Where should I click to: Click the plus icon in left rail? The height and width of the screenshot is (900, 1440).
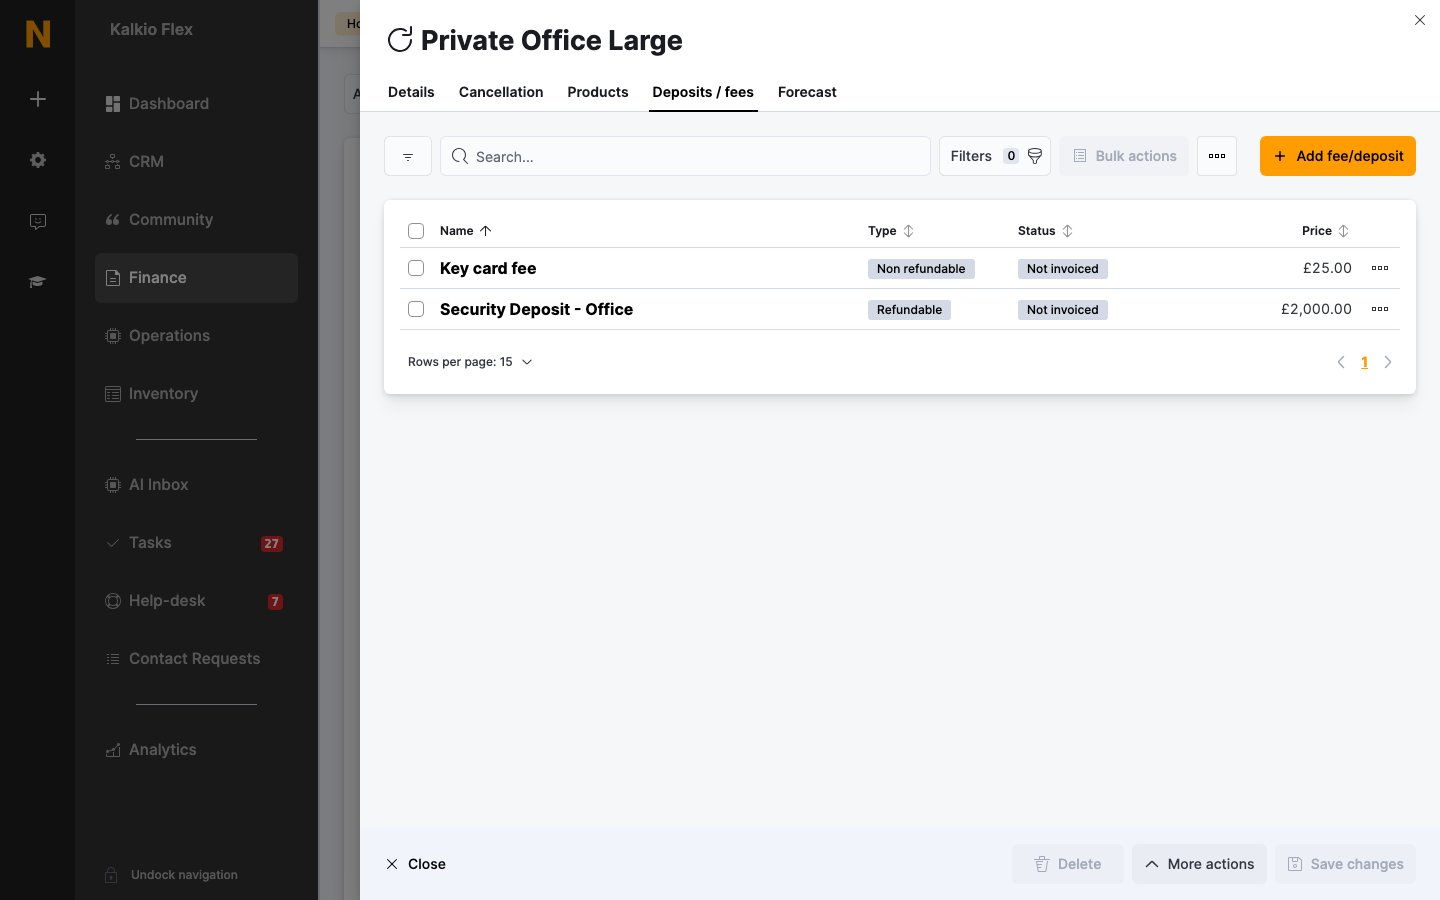[x=38, y=99]
